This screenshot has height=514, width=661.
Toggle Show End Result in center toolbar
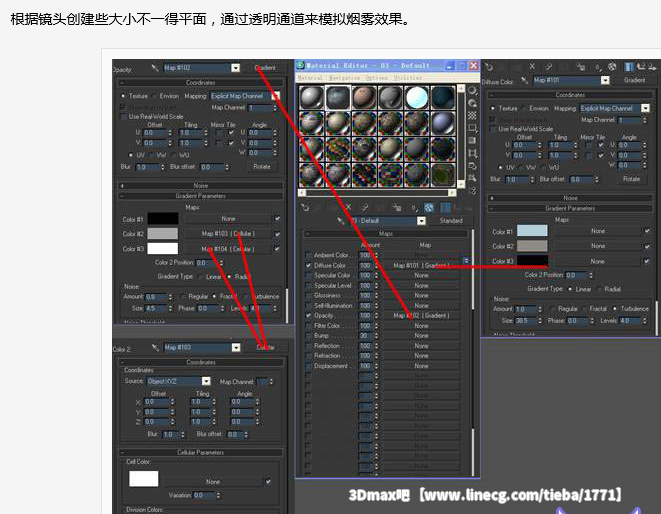click(445, 207)
